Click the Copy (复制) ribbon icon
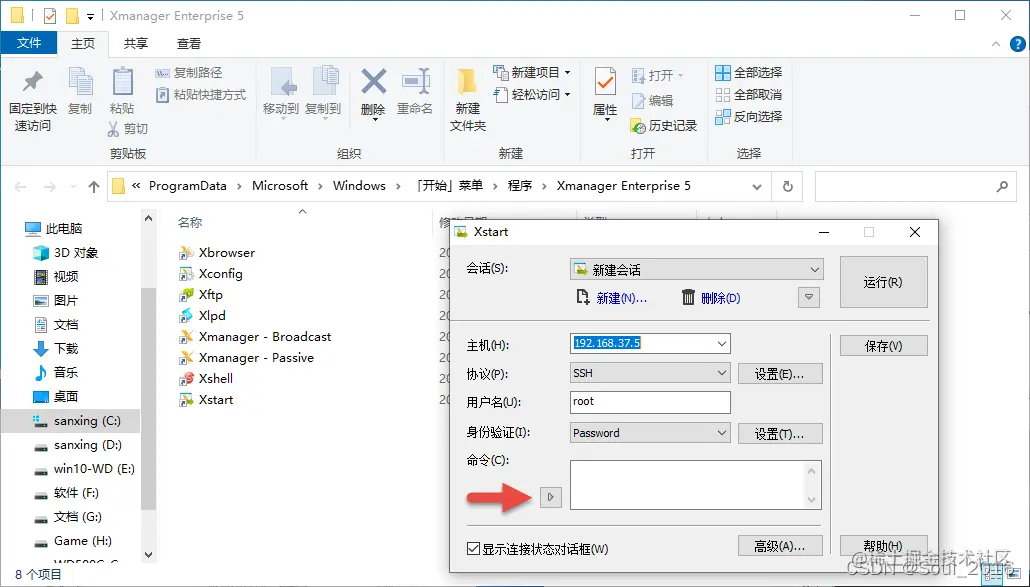1030x587 pixels. (80, 83)
